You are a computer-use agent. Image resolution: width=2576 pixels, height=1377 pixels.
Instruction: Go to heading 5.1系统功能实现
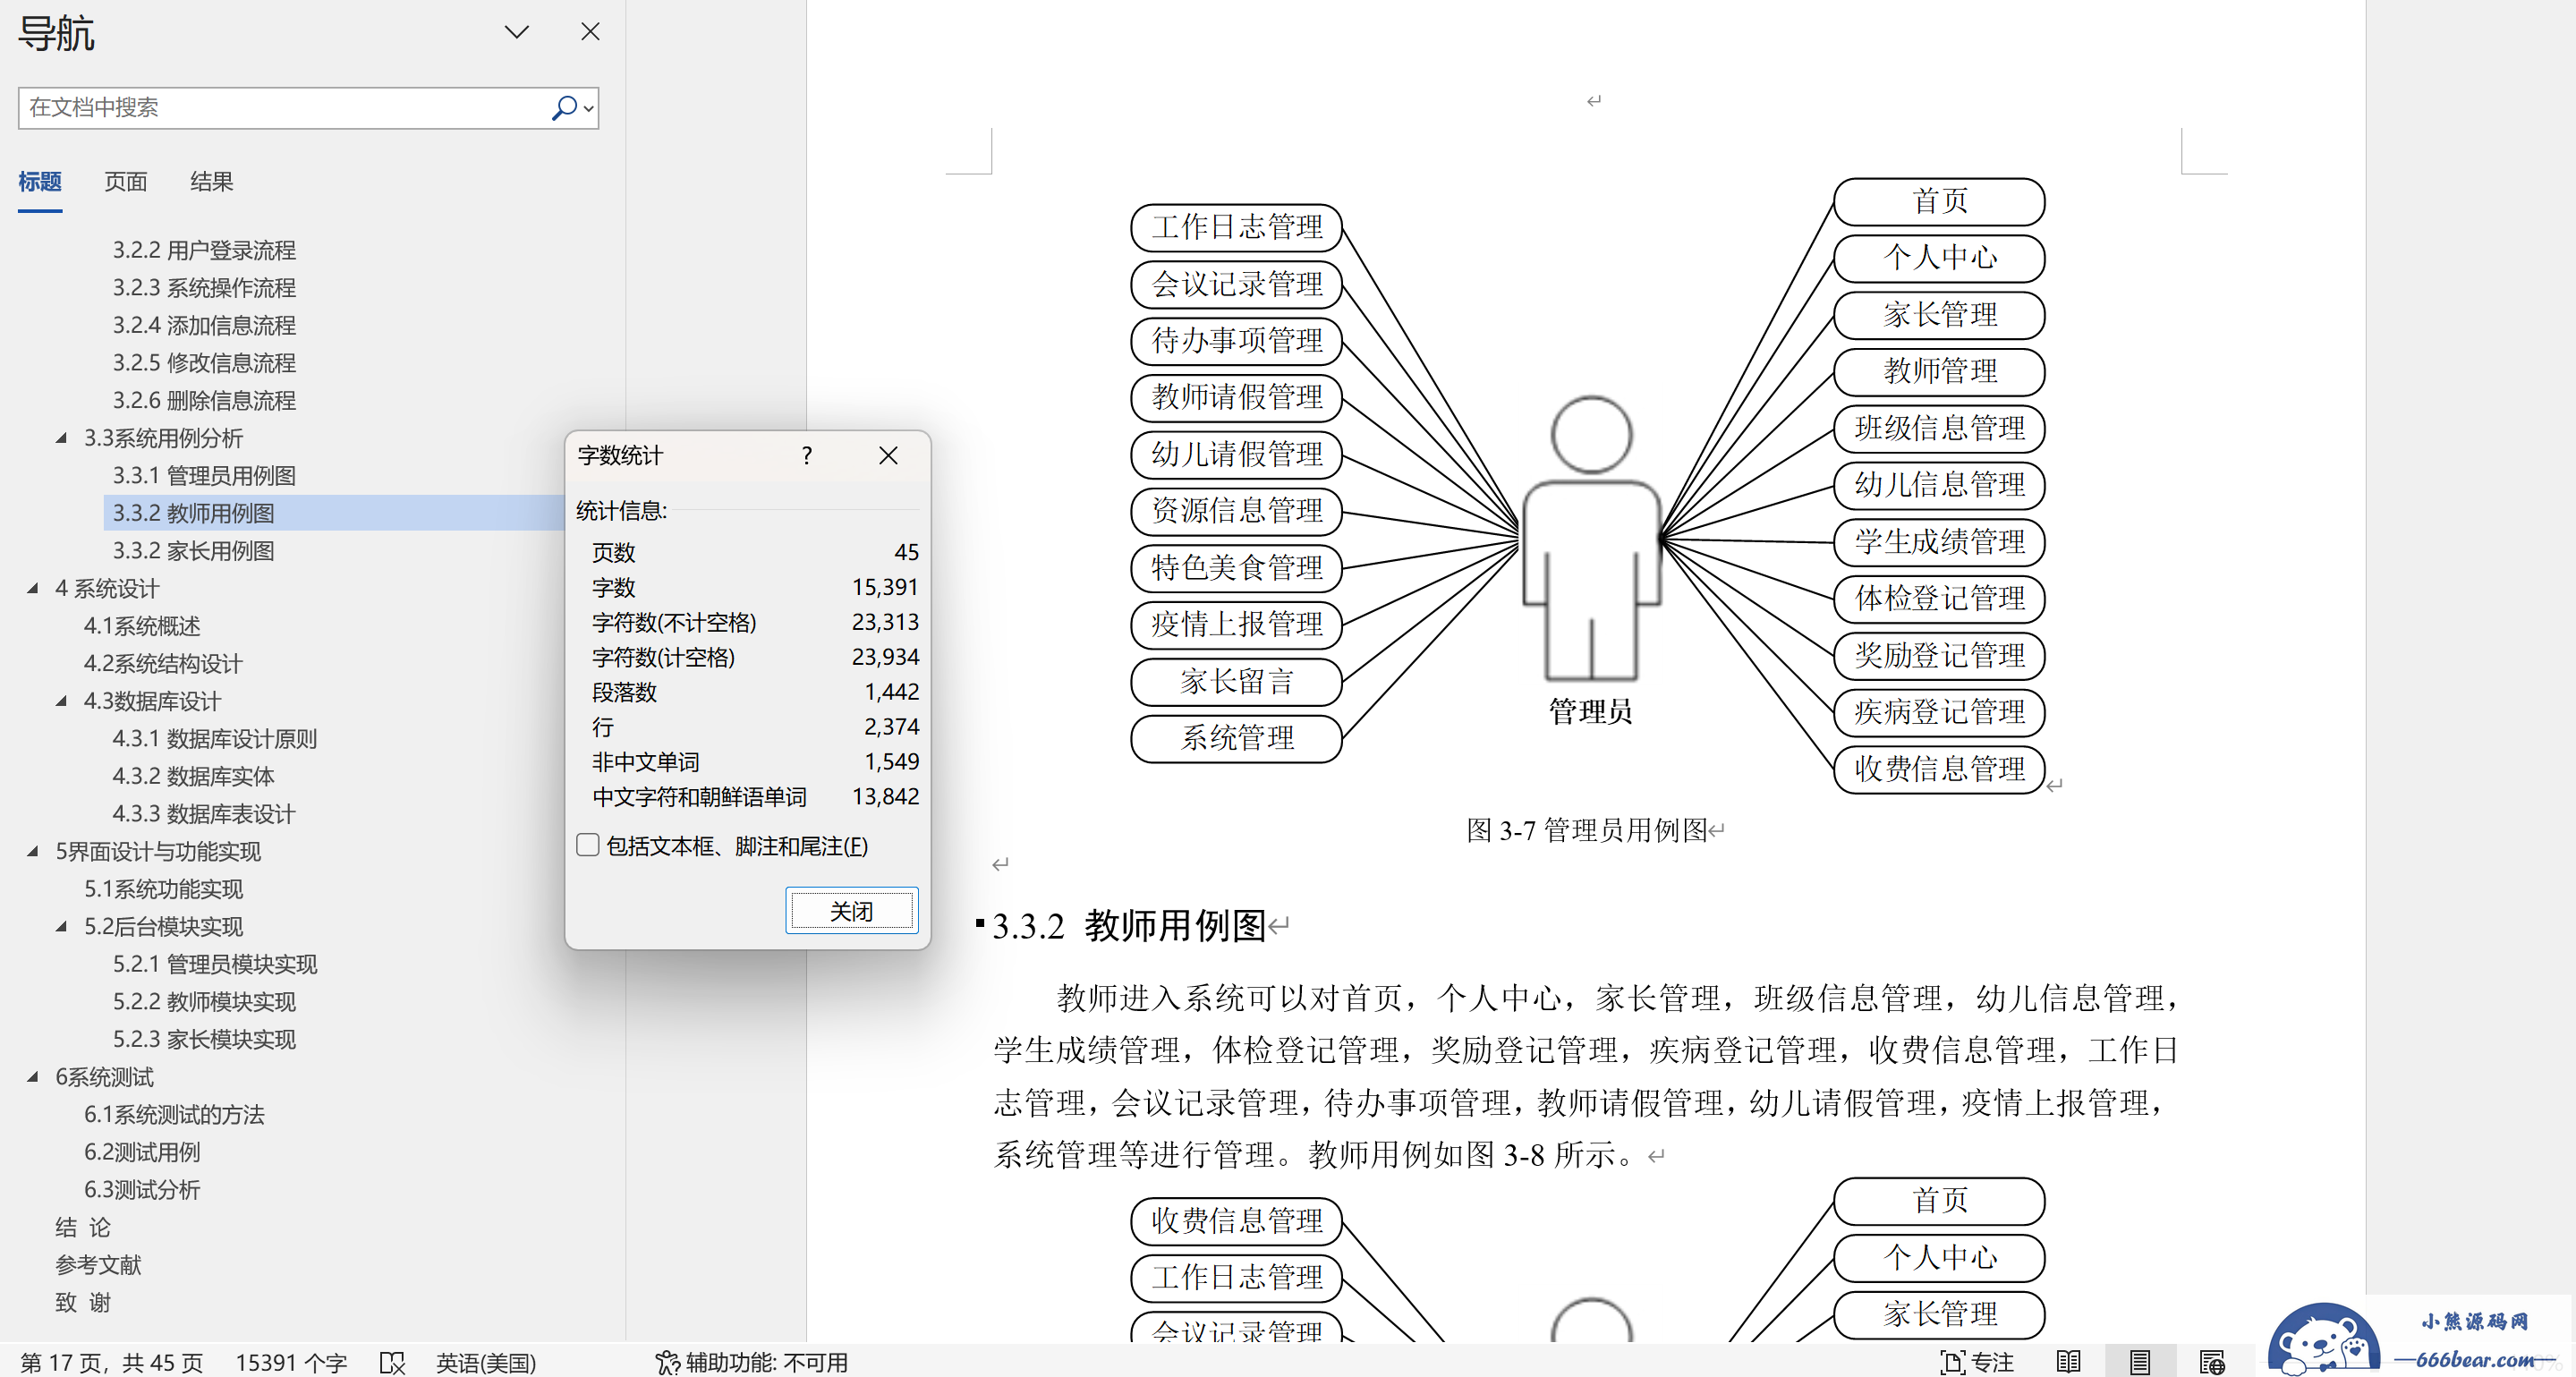click(163, 889)
